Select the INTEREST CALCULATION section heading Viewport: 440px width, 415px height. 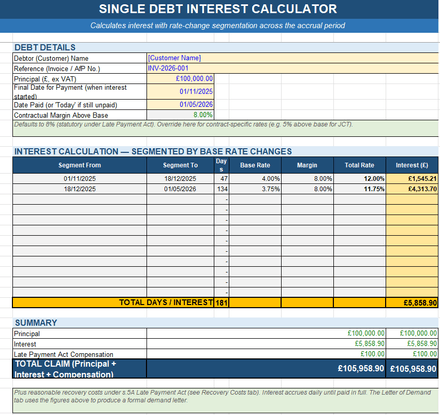point(153,151)
